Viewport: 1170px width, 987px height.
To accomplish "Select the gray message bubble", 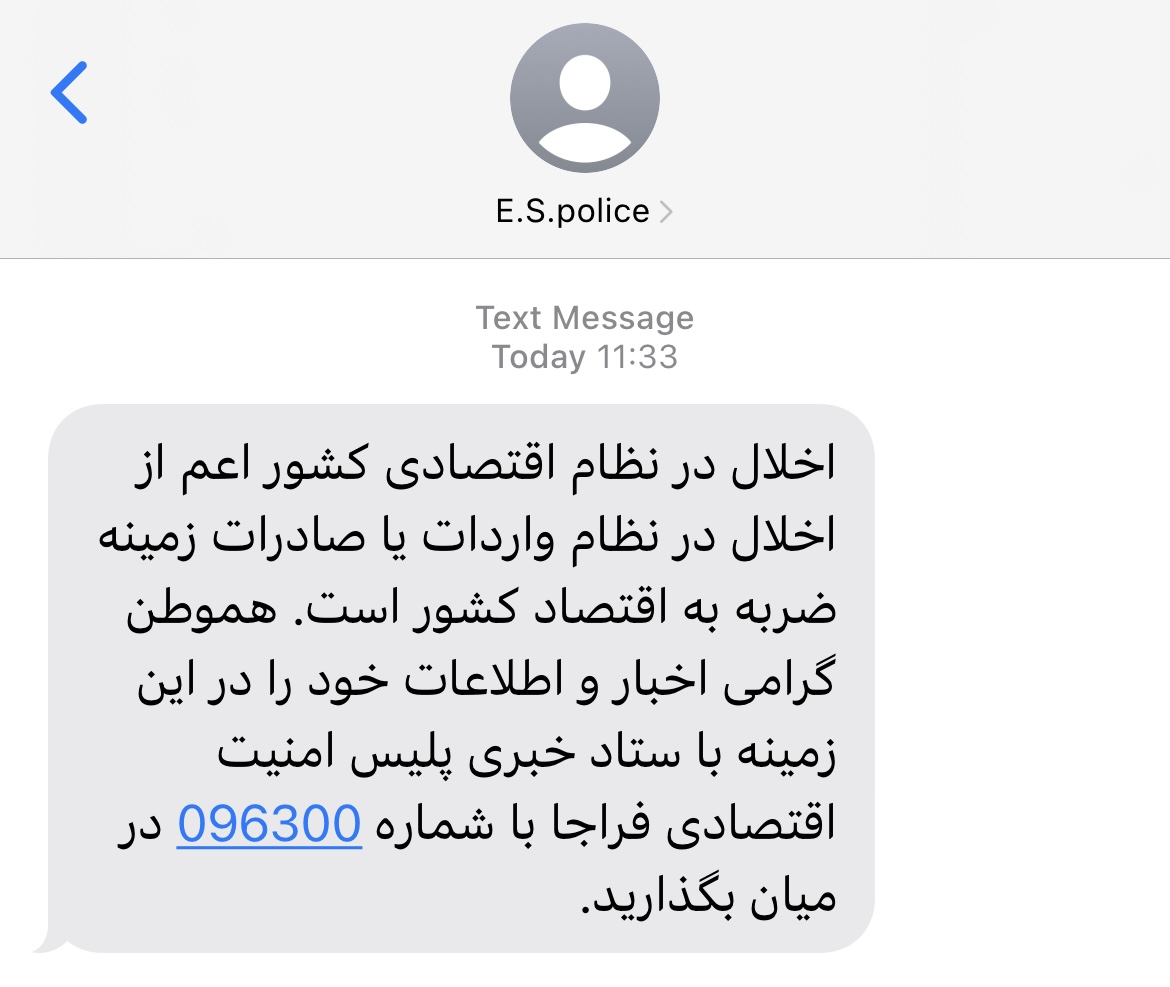I will click(461, 678).
